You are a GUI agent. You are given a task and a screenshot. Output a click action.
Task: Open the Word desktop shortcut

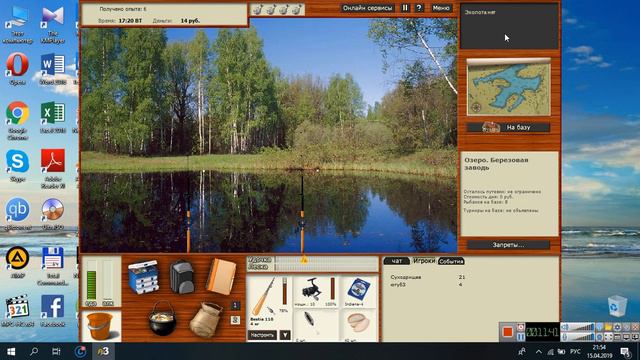[53, 69]
